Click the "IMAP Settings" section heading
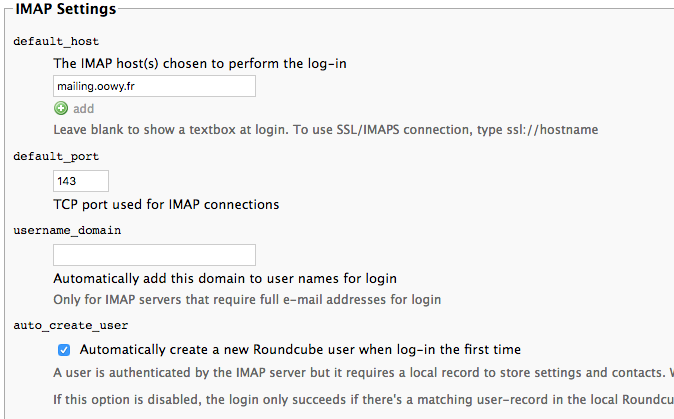 point(66,9)
